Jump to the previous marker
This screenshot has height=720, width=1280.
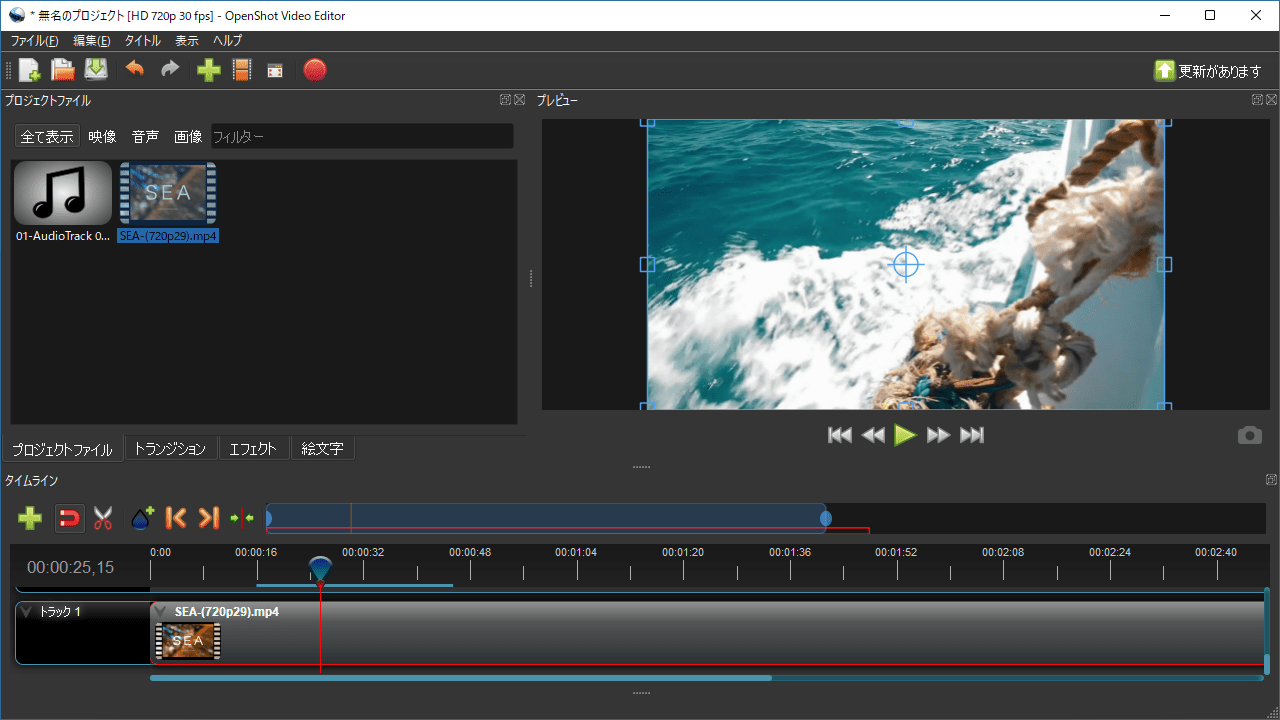click(175, 518)
